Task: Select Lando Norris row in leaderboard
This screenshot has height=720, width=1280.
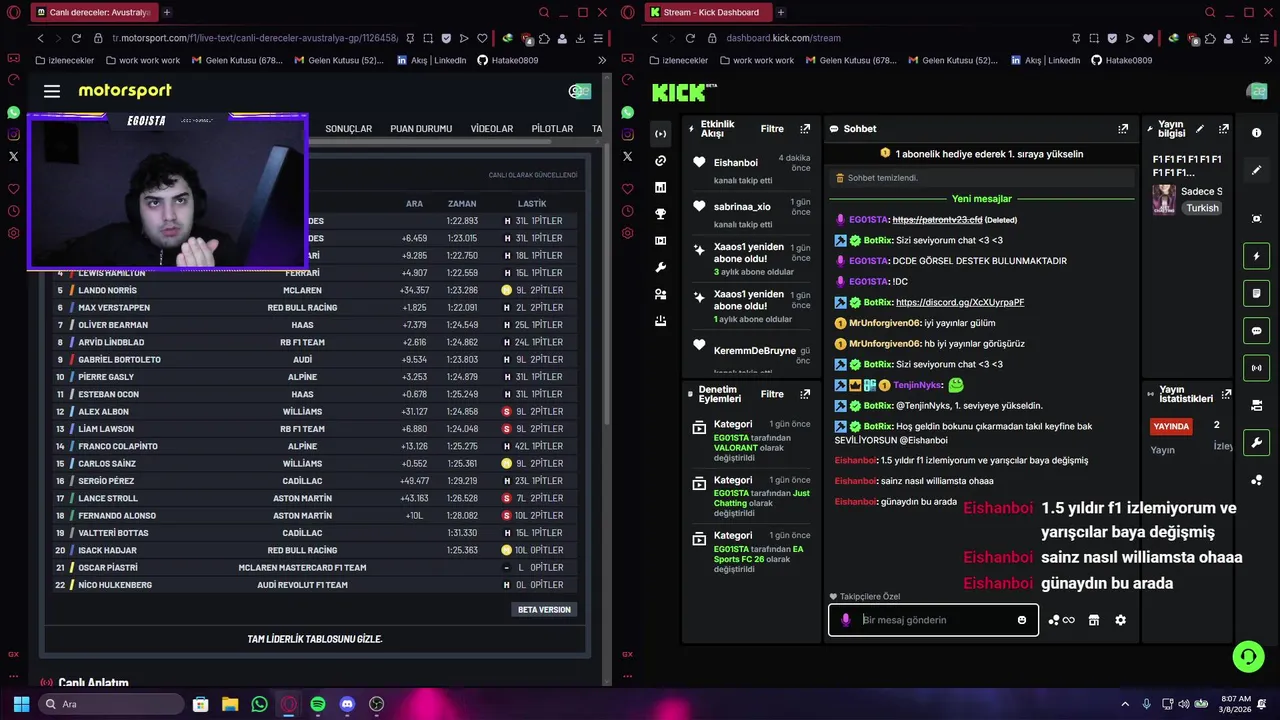Action: point(315,290)
